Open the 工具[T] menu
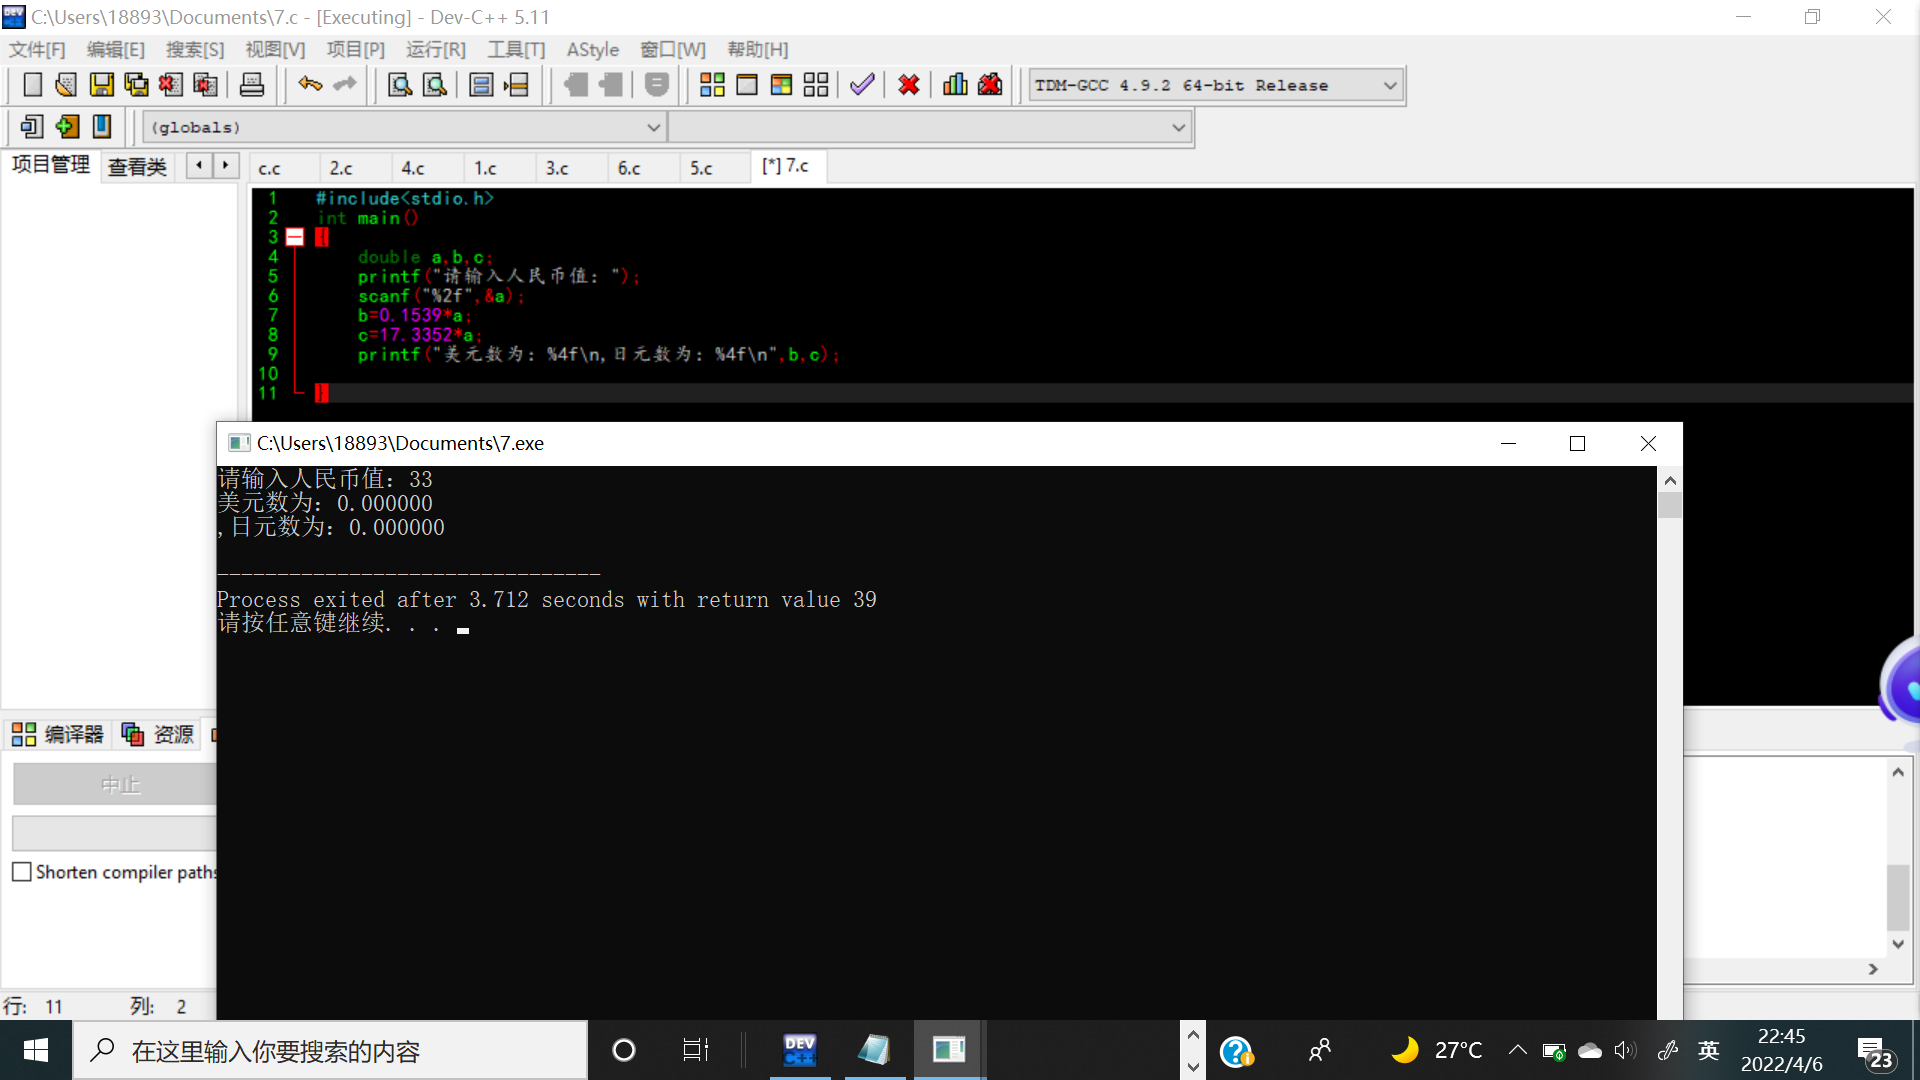The width and height of the screenshot is (1920, 1080). coord(516,50)
